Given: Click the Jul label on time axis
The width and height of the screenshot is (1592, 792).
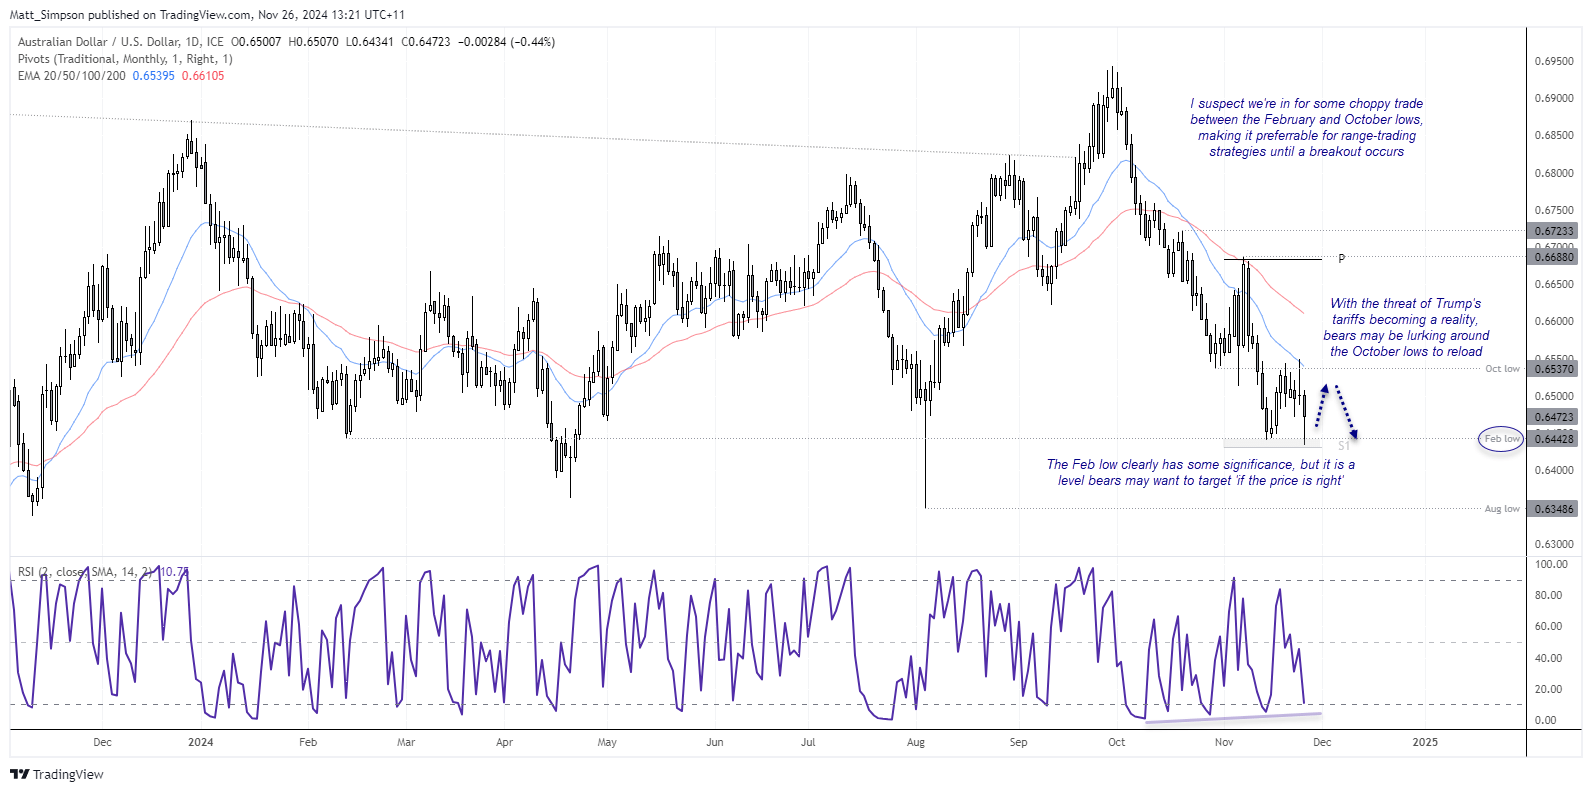Looking at the screenshot, I should point(808,742).
